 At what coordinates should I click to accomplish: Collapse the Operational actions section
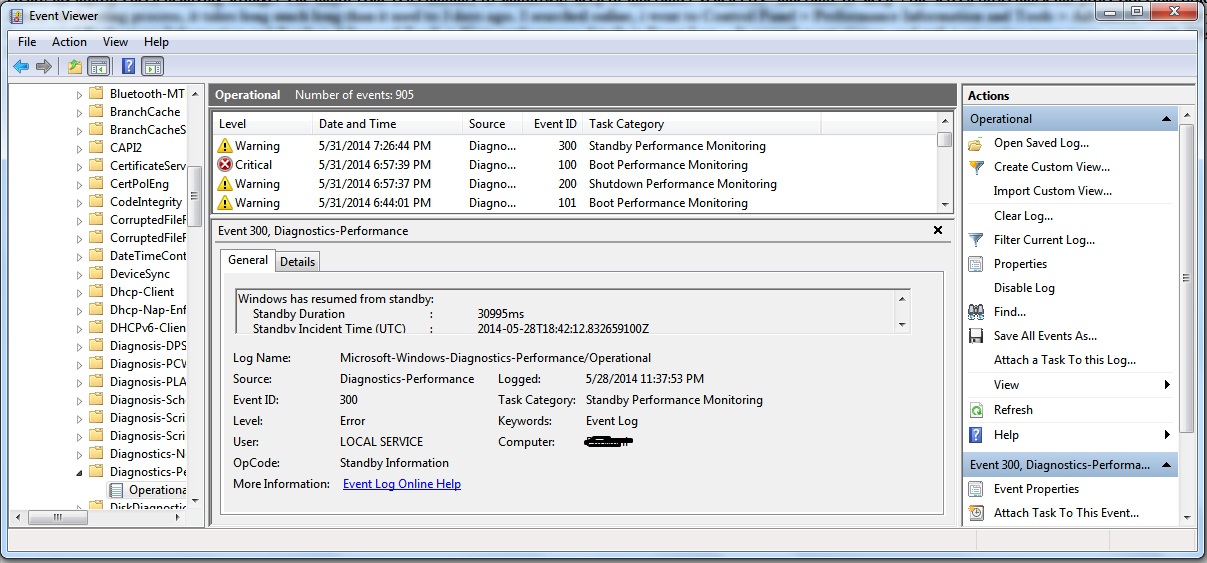coord(1166,119)
